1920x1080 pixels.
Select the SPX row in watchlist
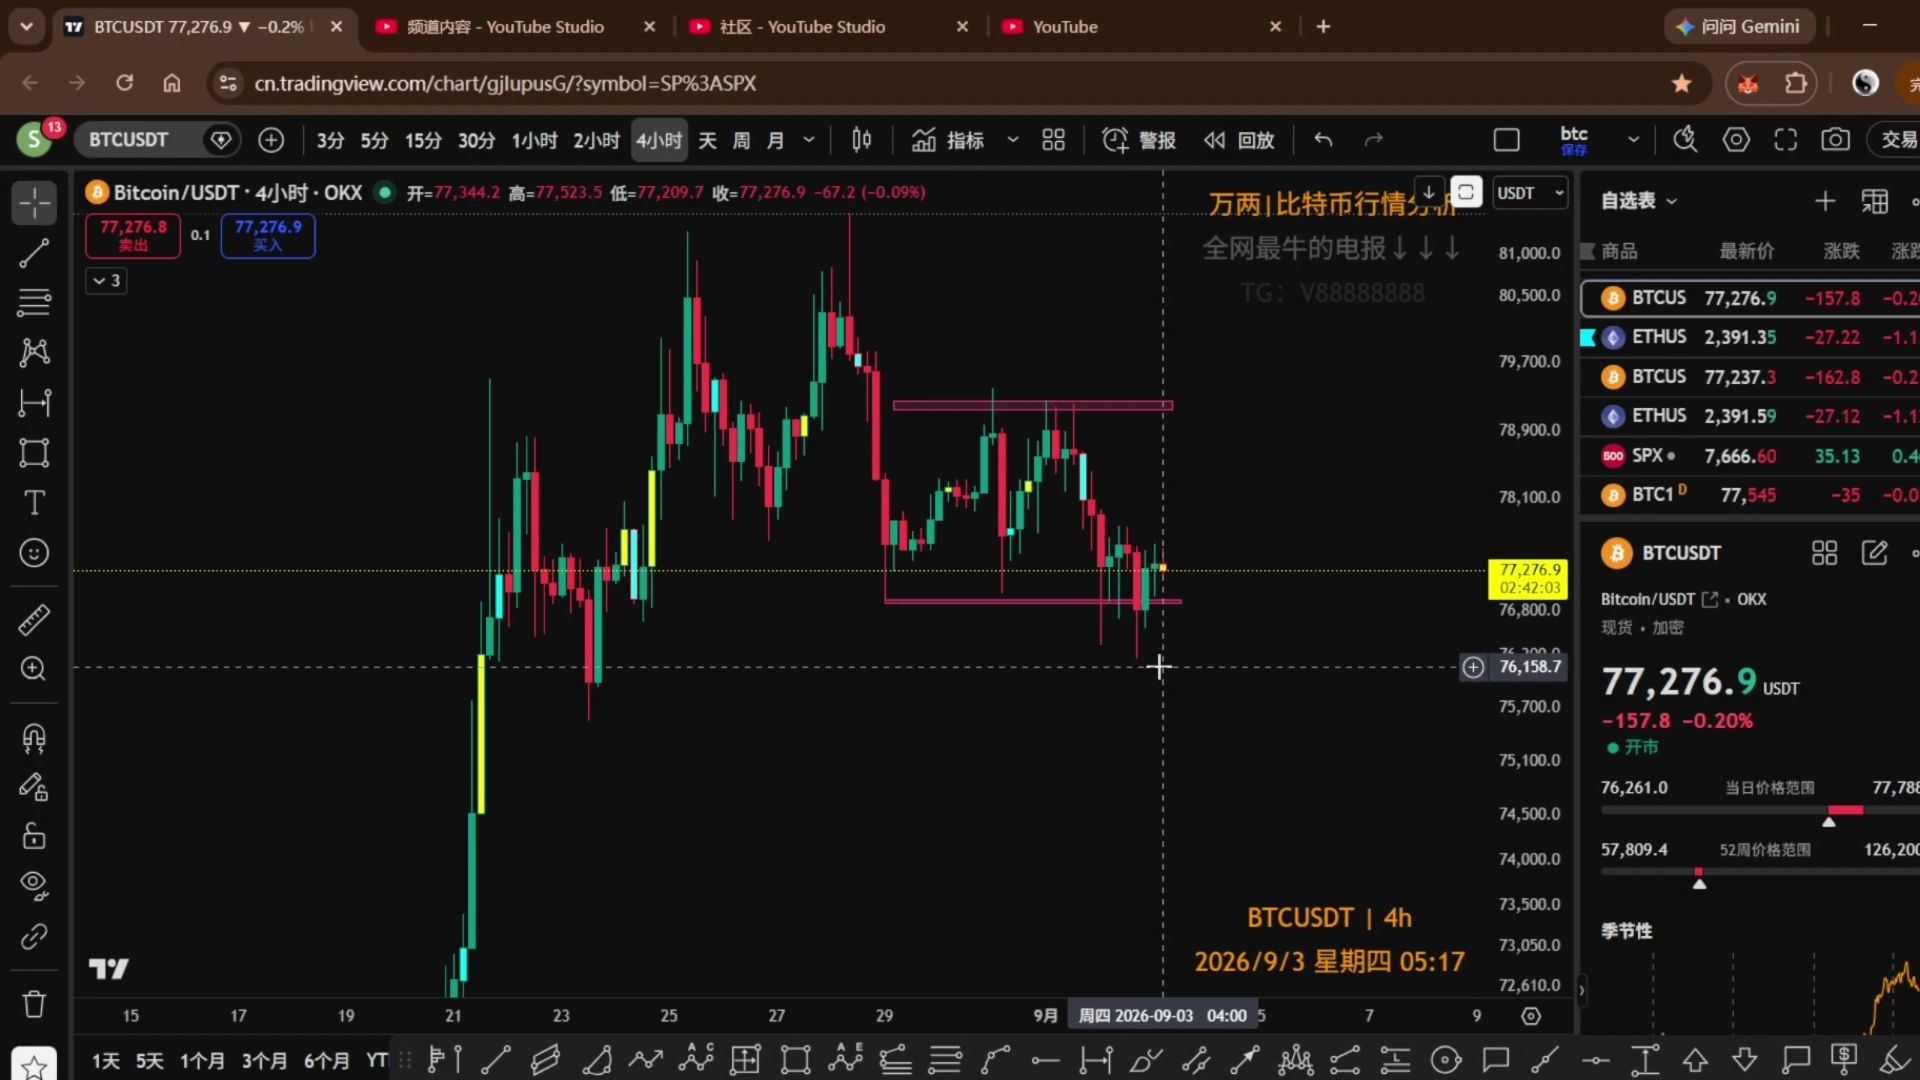tap(1750, 456)
